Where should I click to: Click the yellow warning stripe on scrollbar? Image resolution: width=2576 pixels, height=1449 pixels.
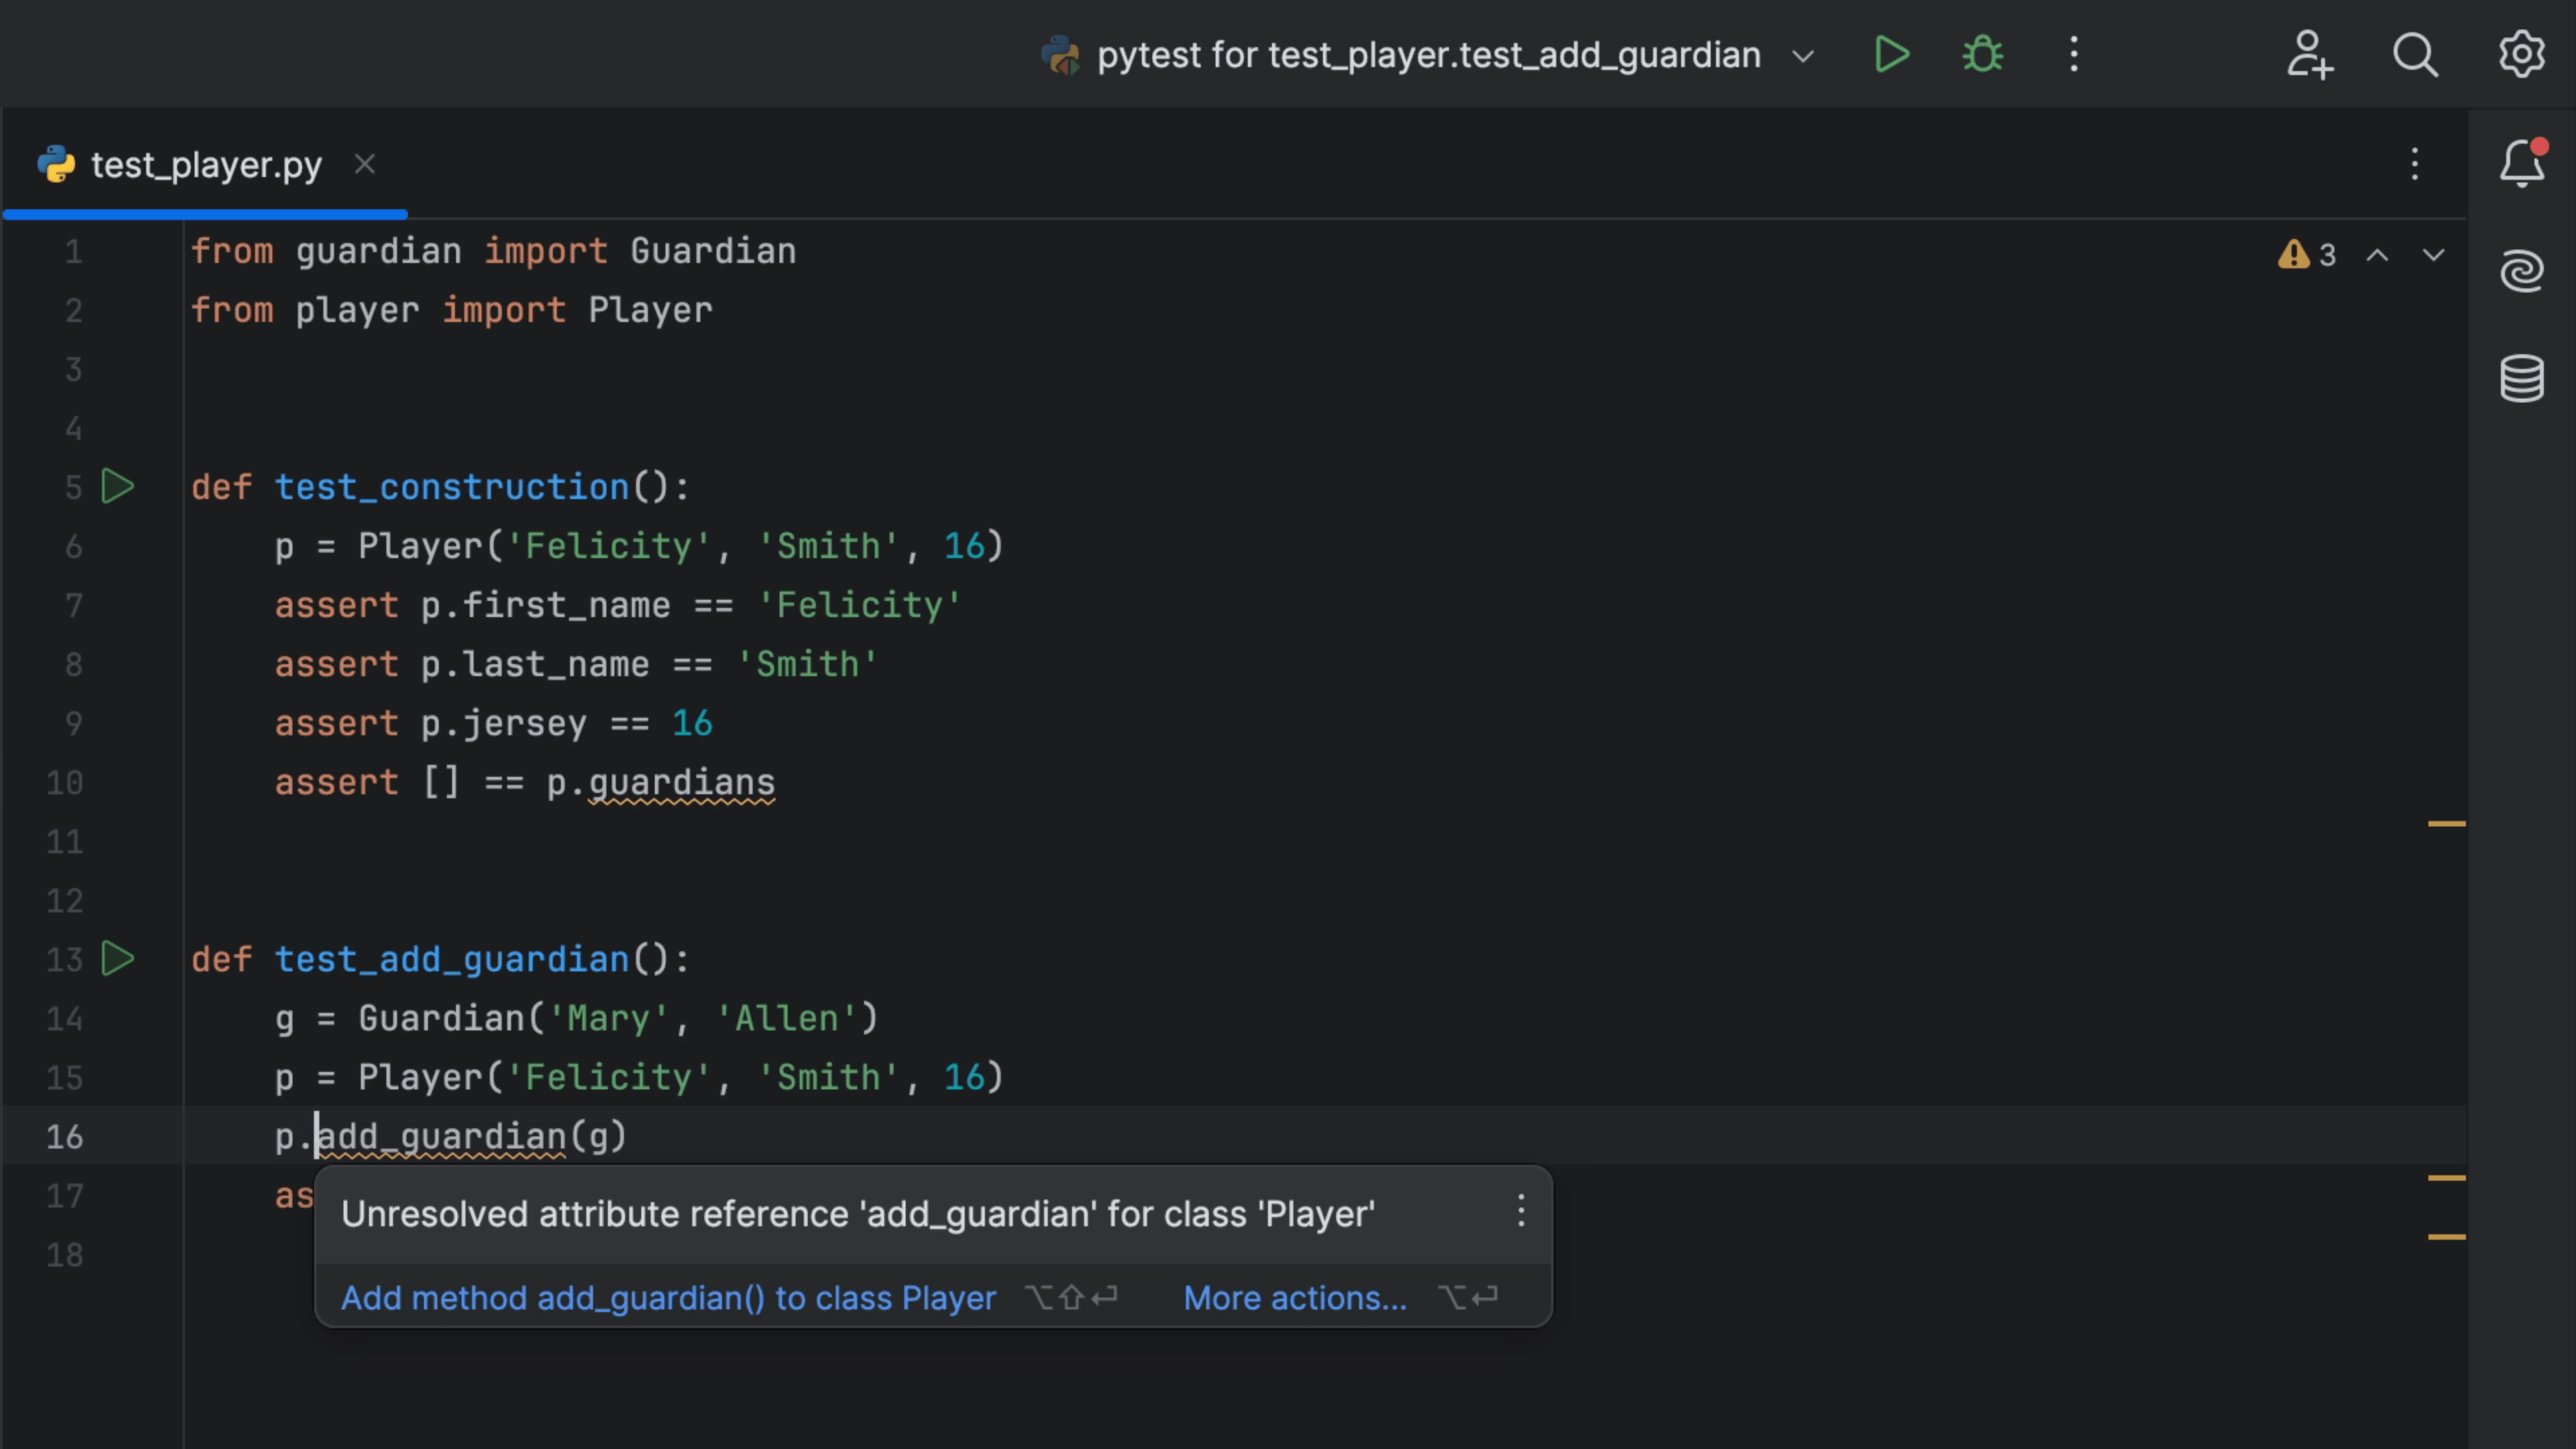pyautogui.click(x=2447, y=825)
